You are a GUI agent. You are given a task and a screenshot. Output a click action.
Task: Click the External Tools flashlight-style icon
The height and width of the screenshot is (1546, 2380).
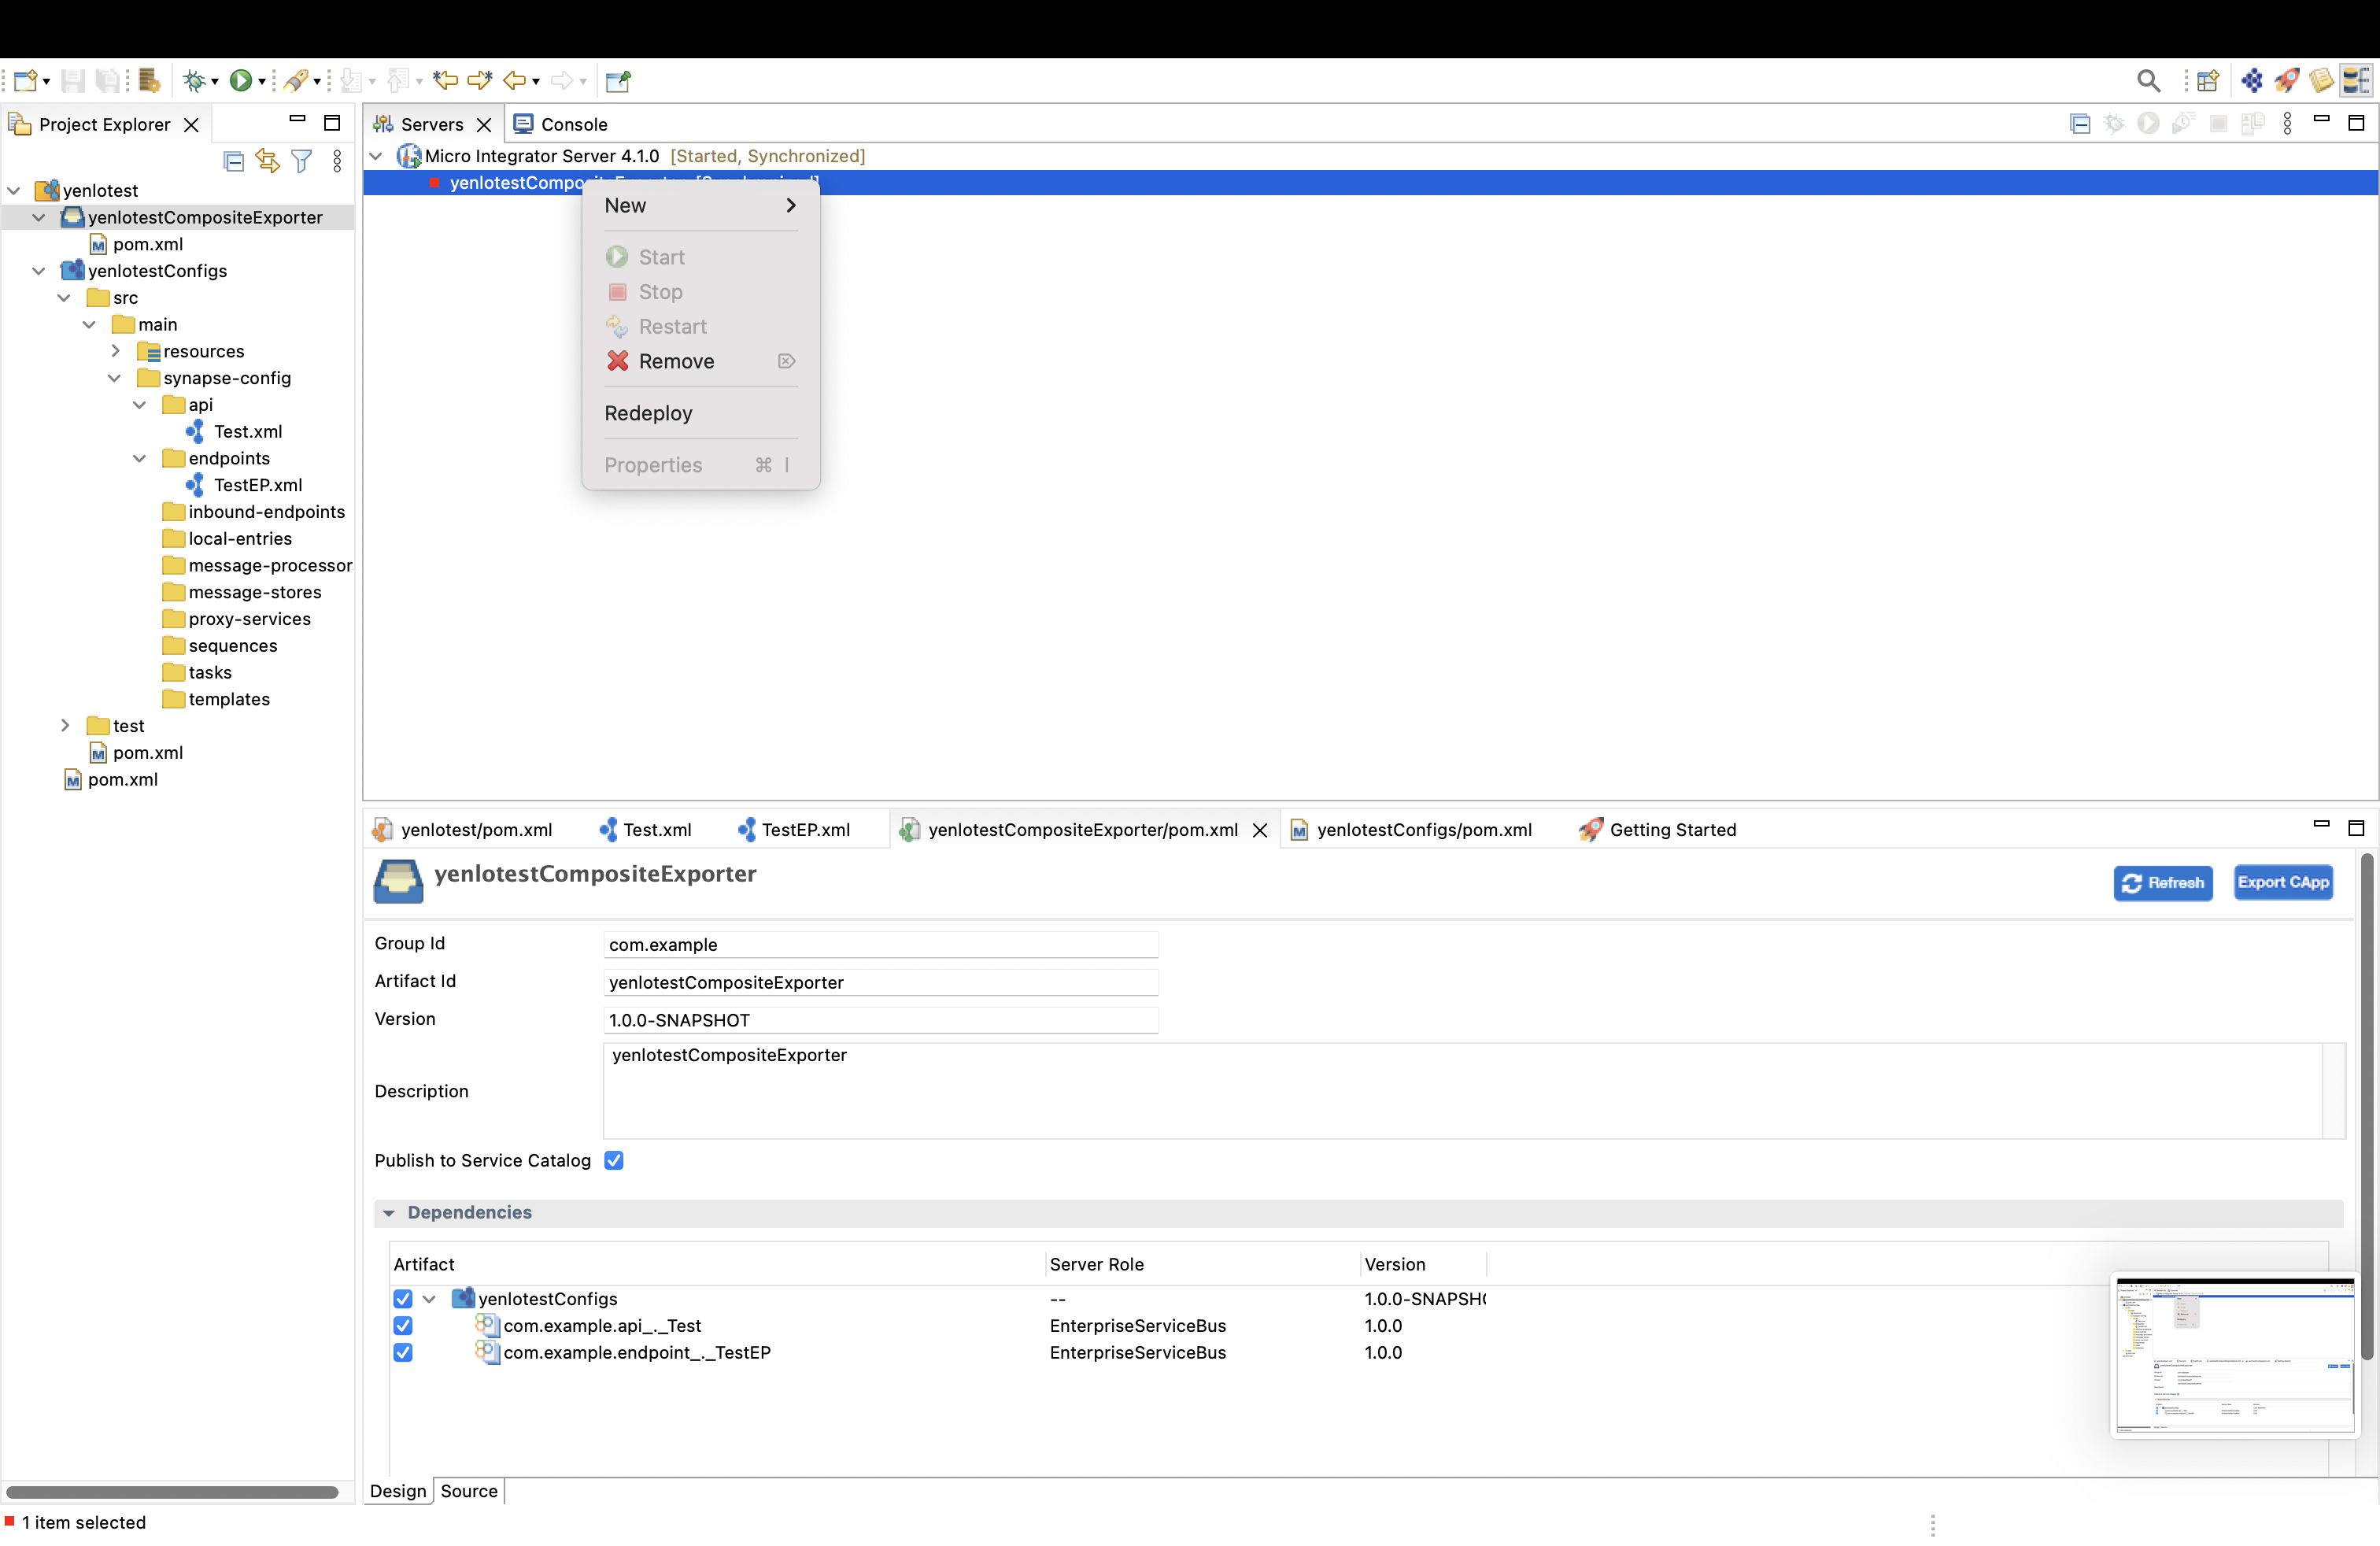tap(296, 80)
